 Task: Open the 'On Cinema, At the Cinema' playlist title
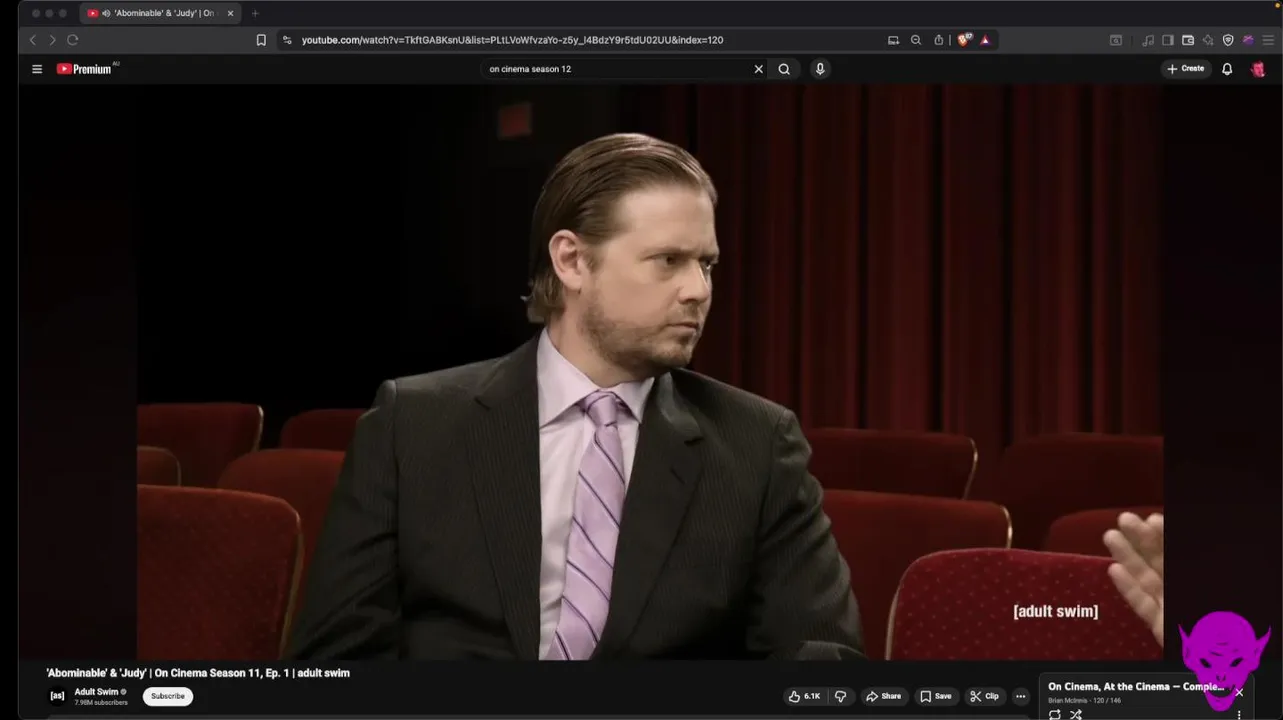tap(1136, 687)
